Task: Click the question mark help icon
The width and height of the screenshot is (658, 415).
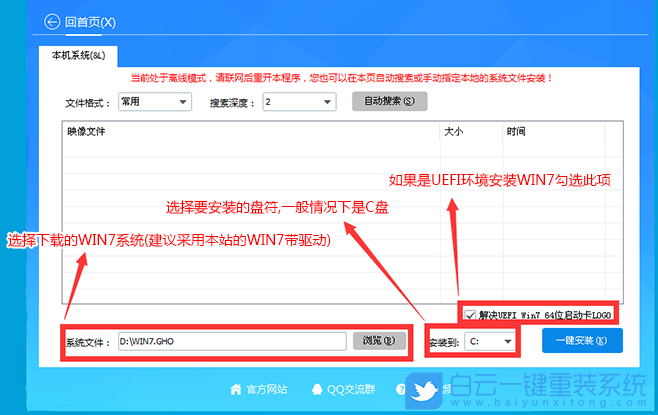Action: pyautogui.click(x=400, y=389)
